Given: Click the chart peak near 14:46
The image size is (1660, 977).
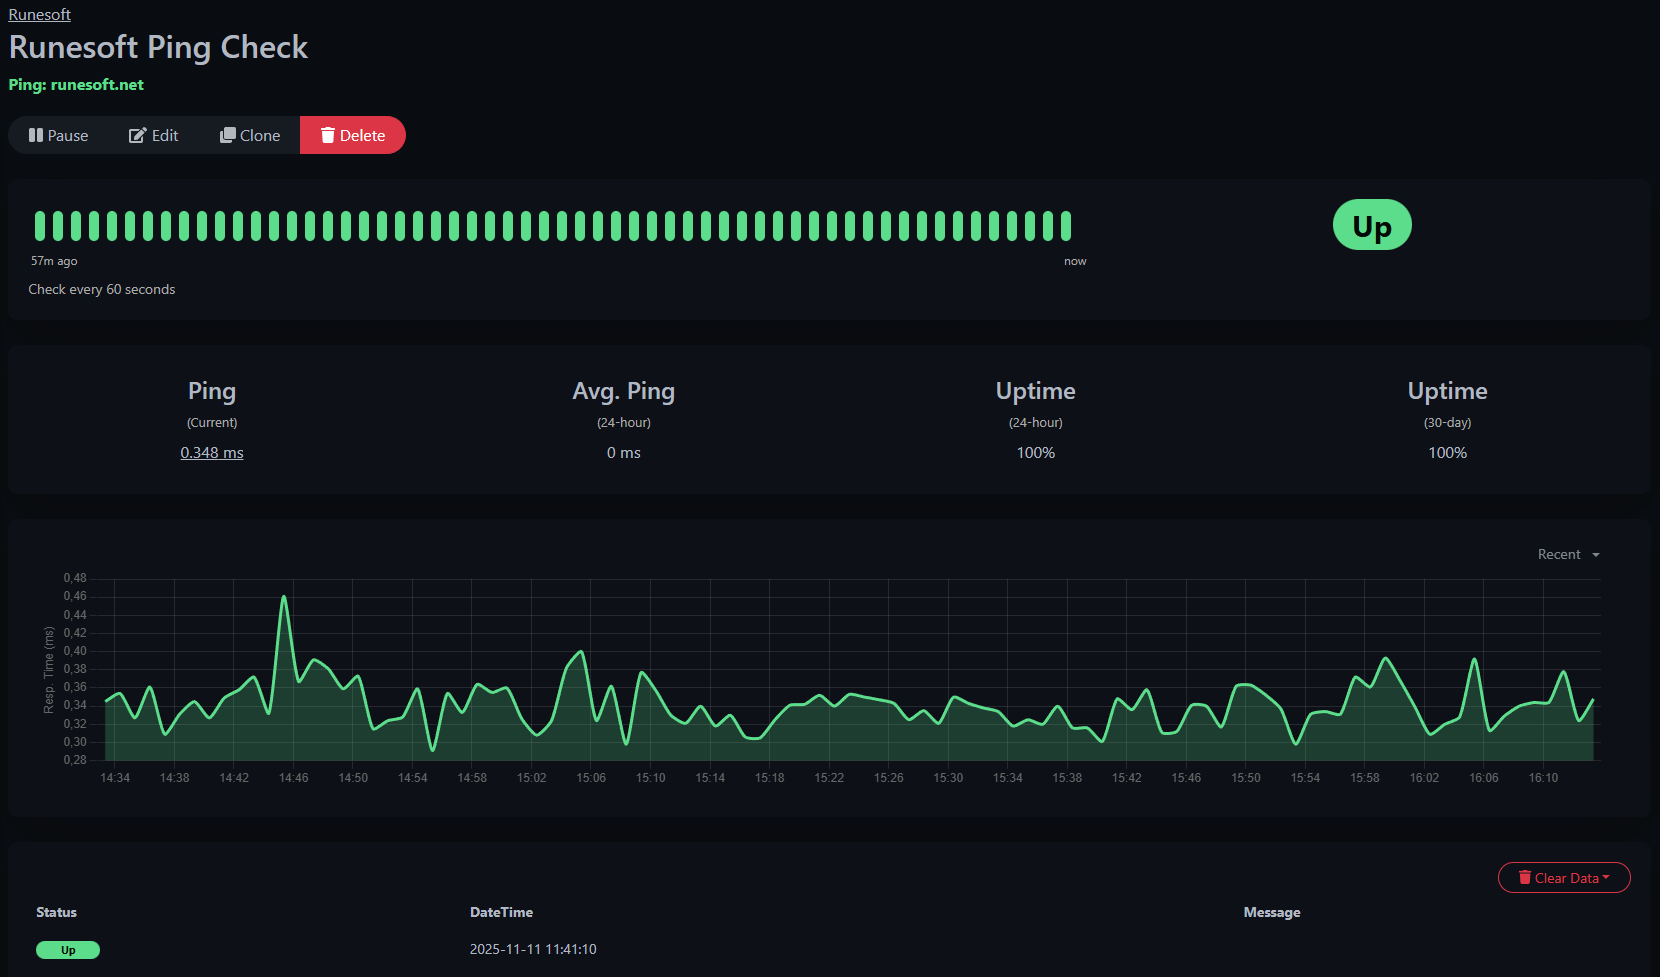Looking at the screenshot, I should pyautogui.click(x=285, y=597).
